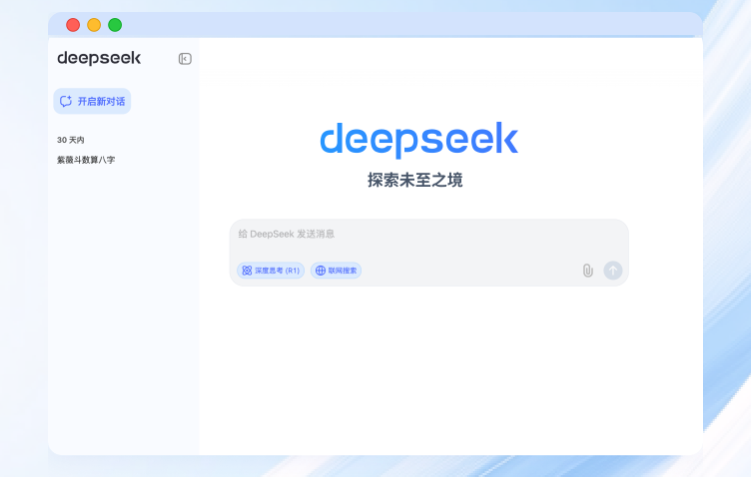The width and height of the screenshot is (751, 477).
Task: Minimize the window with yellow button
Action: [94, 25]
